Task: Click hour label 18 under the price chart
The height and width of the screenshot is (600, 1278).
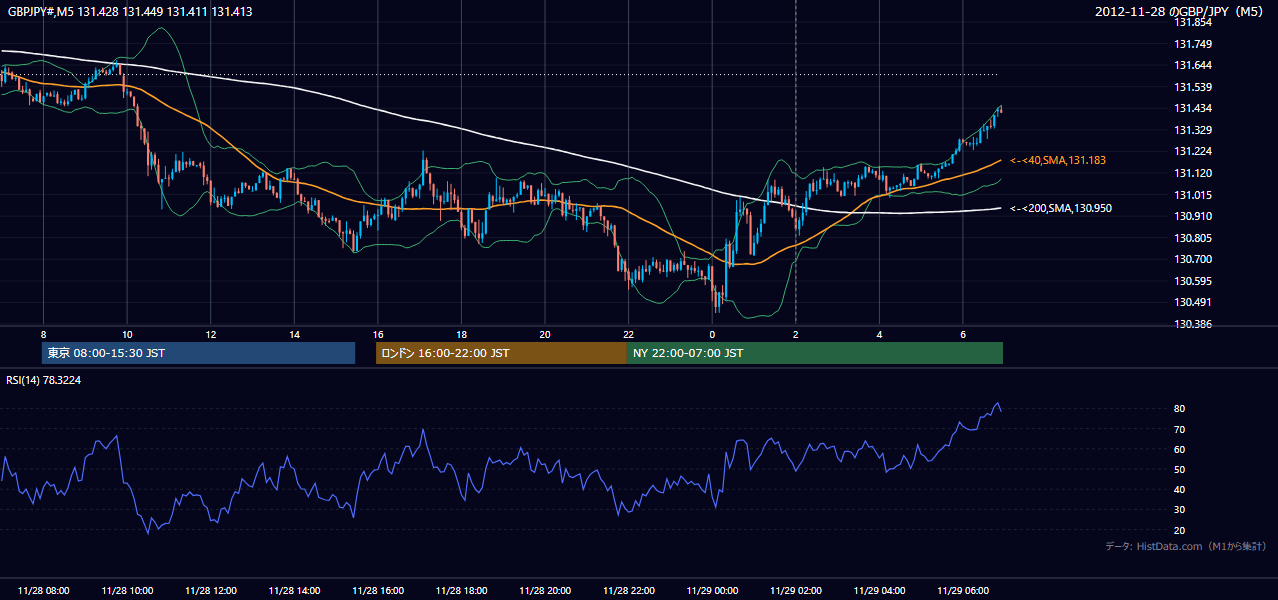Action: pyautogui.click(x=461, y=334)
